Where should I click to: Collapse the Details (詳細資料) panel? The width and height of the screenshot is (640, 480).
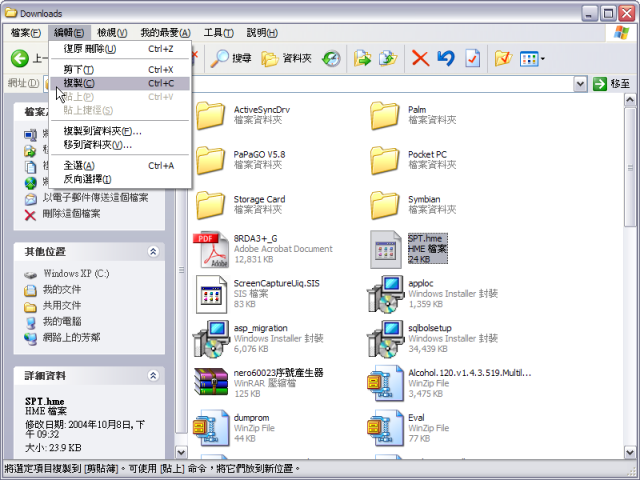coord(153,376)
